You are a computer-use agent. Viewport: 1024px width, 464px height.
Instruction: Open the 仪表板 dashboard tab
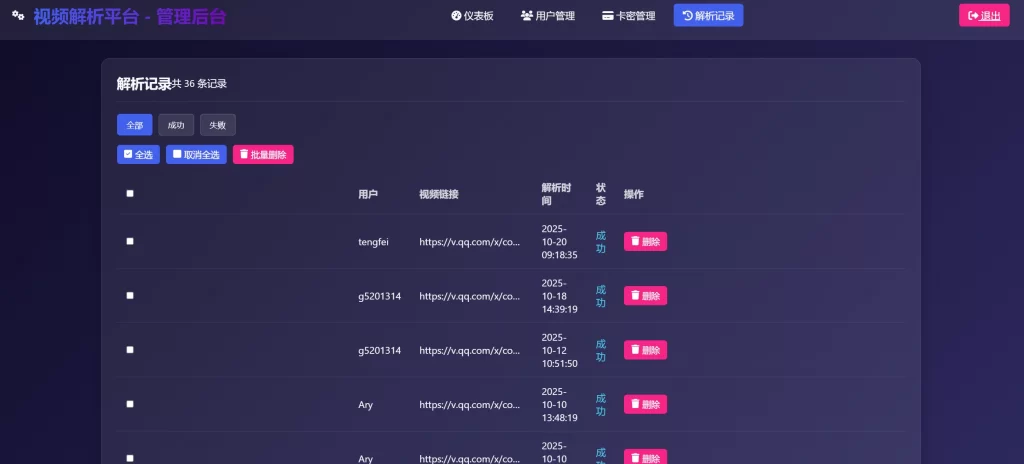click(x=472, y=16)
